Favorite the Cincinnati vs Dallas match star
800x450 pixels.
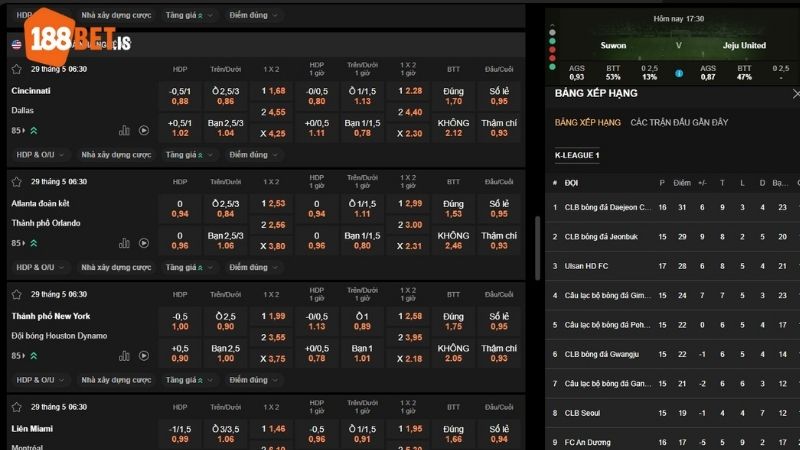[16, 69]
